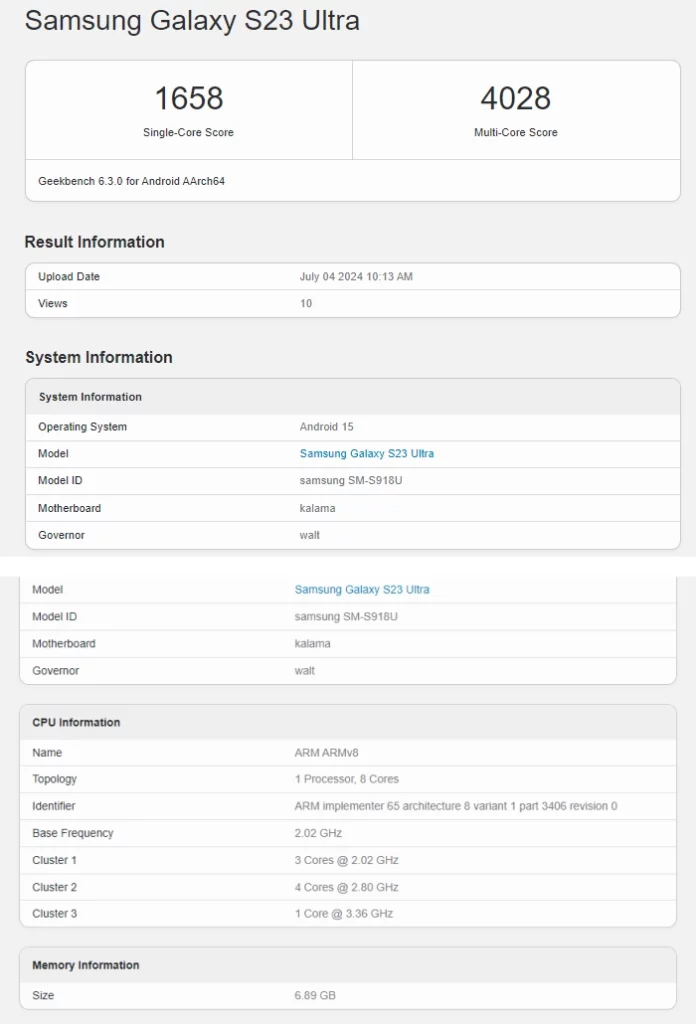Click the System Information table header
The height and width of the screenshot is (1024, 696).
coord(90,396)
